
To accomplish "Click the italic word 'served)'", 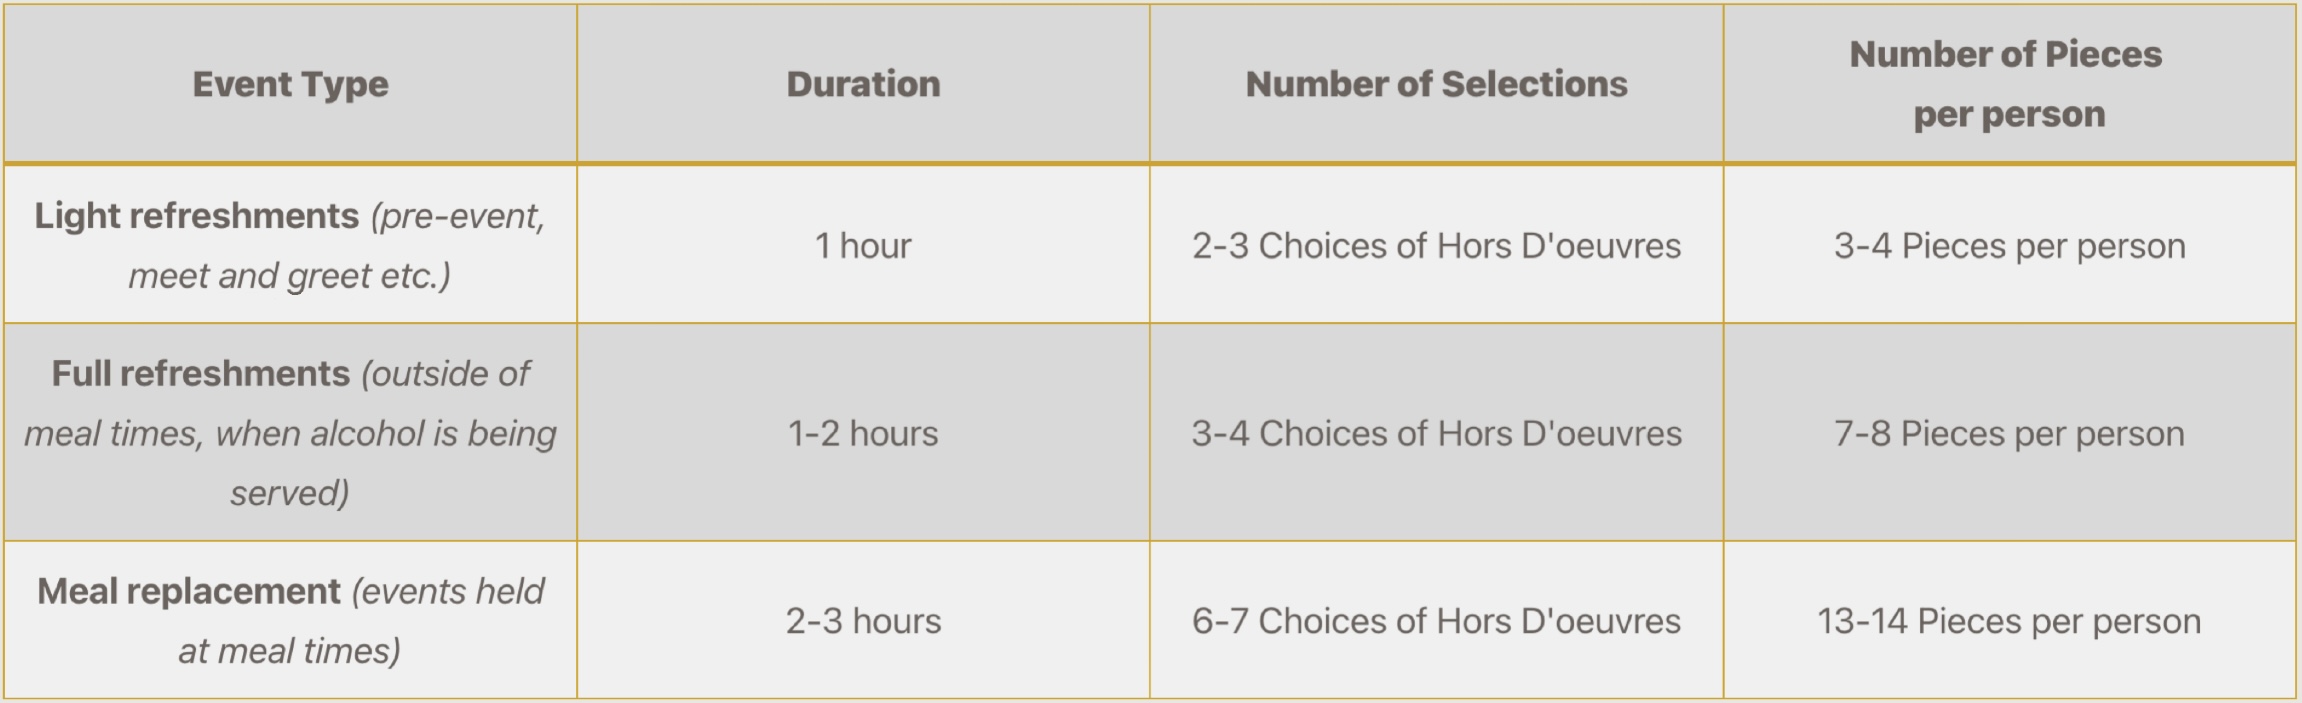I will 289,493.
